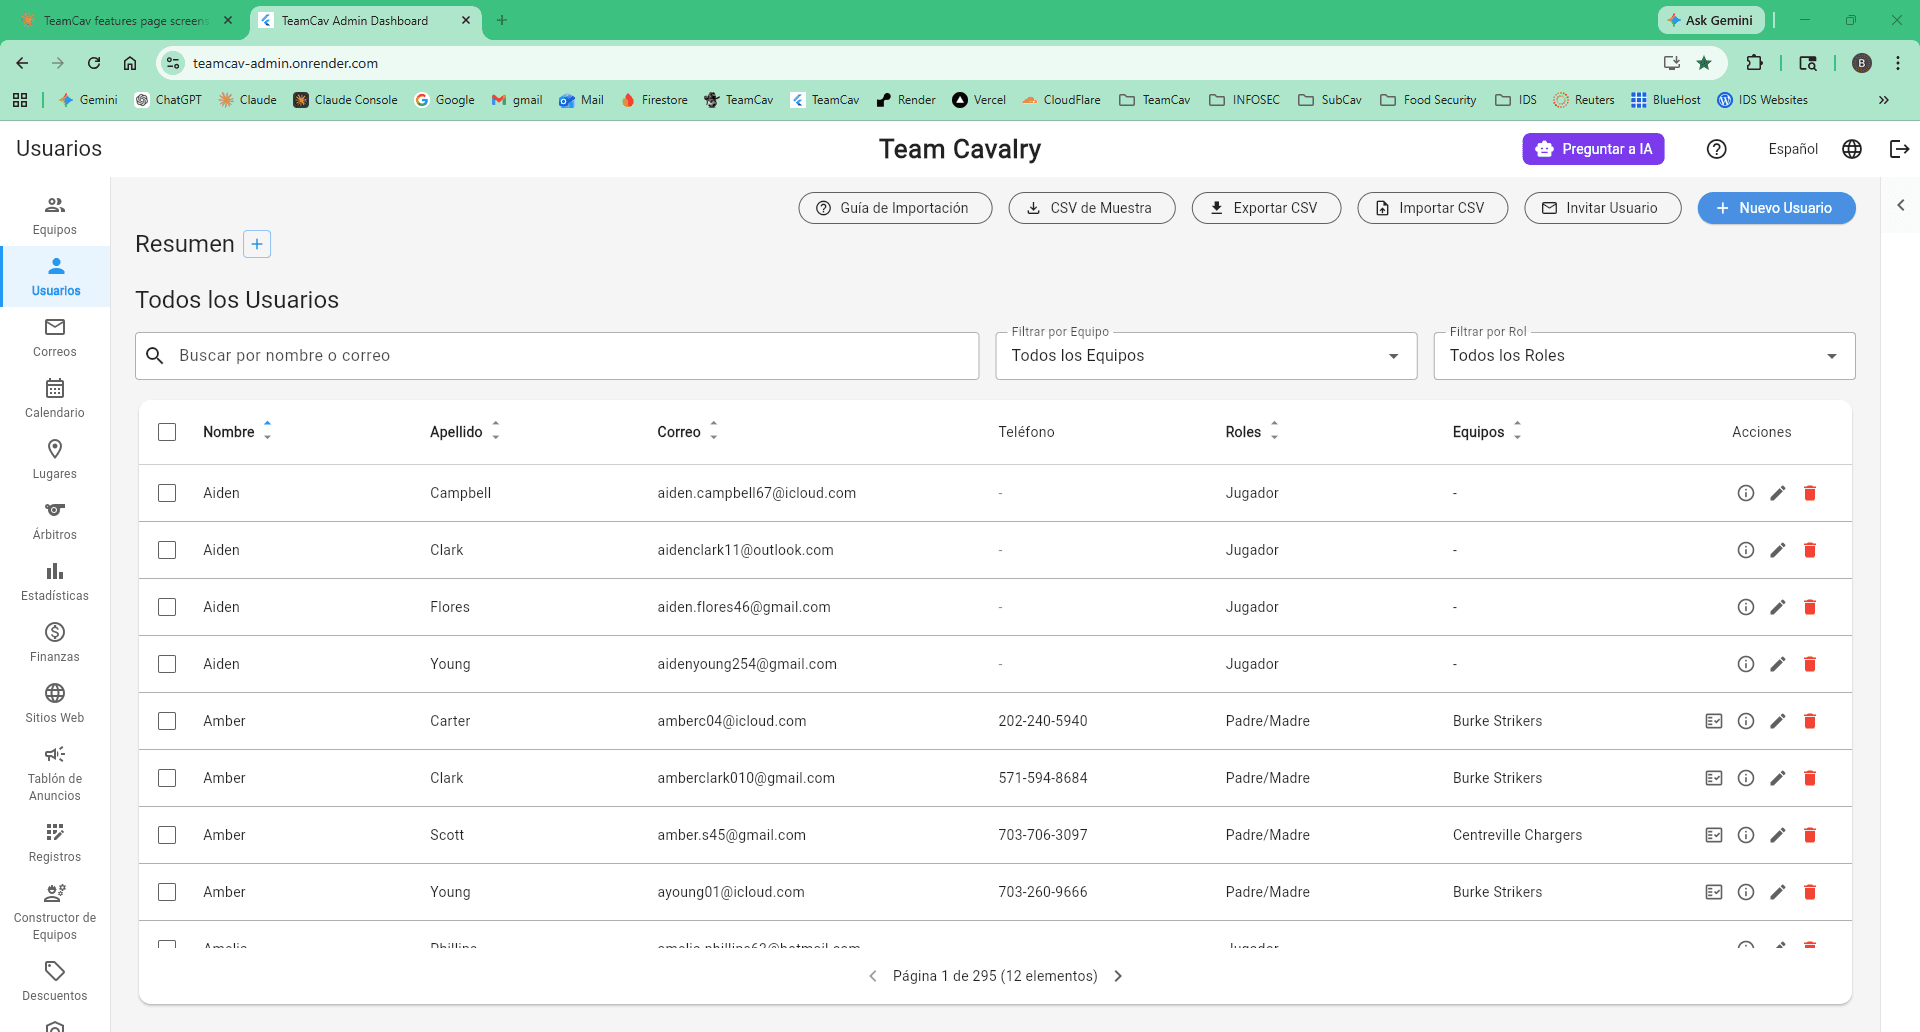Open the Filtrar por Equipo dropdown
The width and height of the screenshot is (1920, 1032).
pyautogui.click(x=1206, y=356)
